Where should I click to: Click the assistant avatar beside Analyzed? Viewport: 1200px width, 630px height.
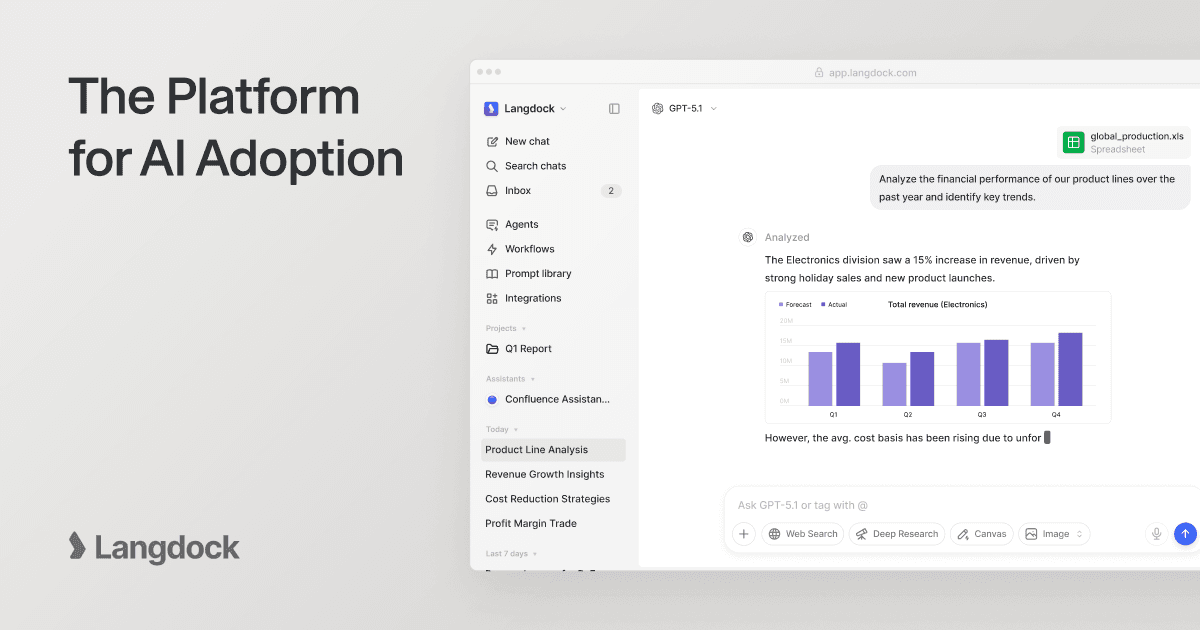click(747, 238)
